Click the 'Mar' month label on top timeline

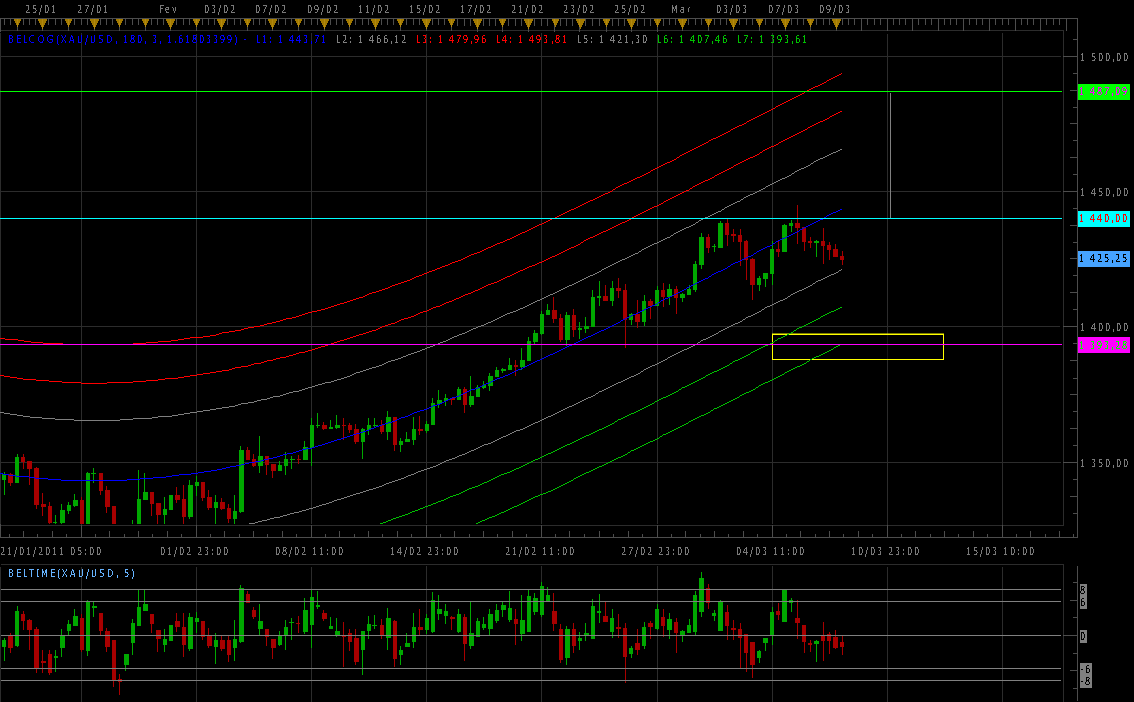(x=681, y=8)
